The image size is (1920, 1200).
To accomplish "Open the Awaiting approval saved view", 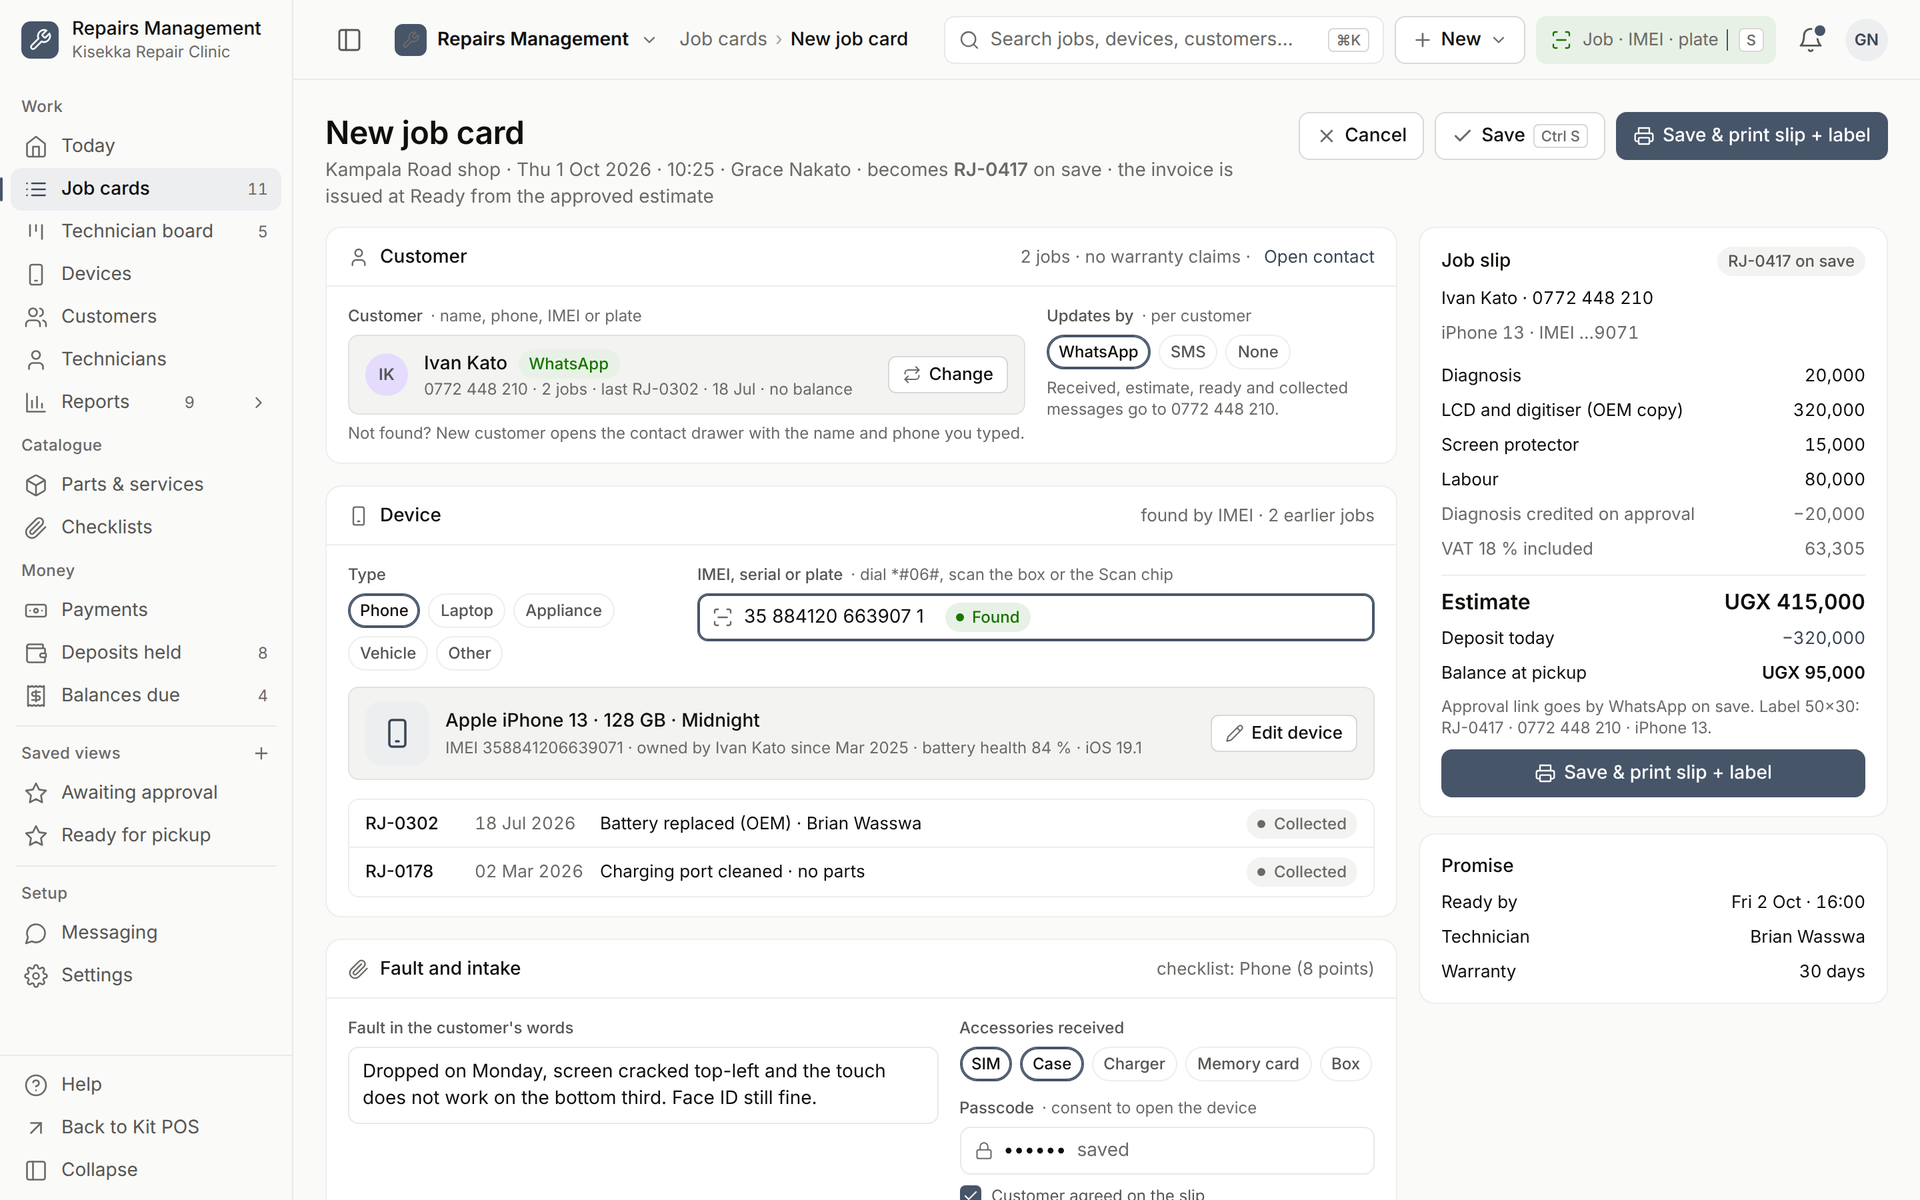I will pyautogui.click(x=146, y=793).
